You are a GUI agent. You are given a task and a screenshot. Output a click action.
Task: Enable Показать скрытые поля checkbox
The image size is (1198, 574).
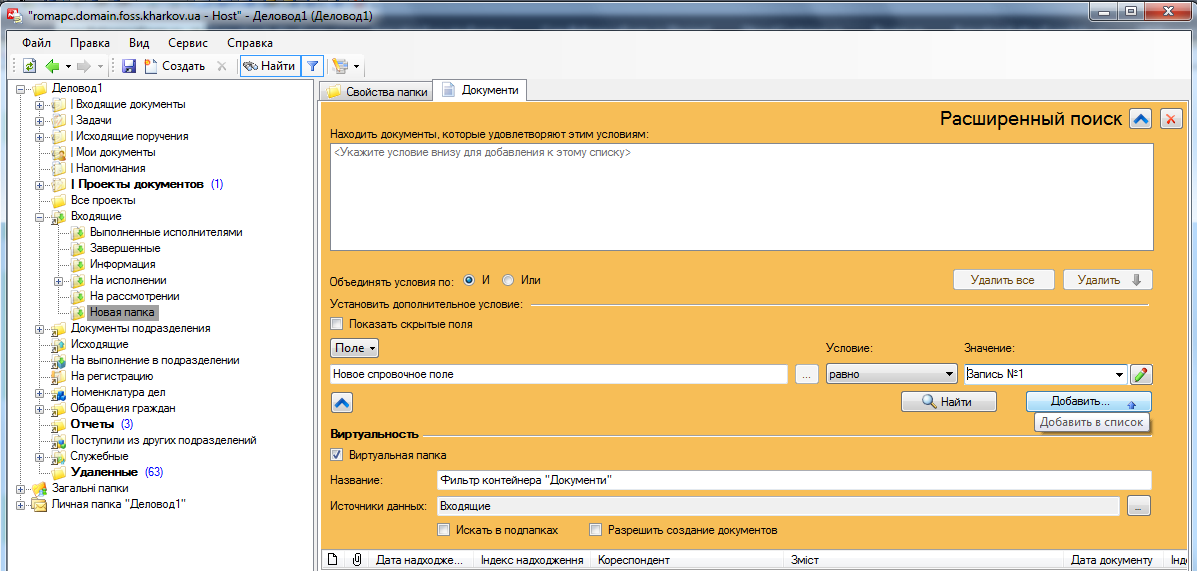(x=337, y=324)
